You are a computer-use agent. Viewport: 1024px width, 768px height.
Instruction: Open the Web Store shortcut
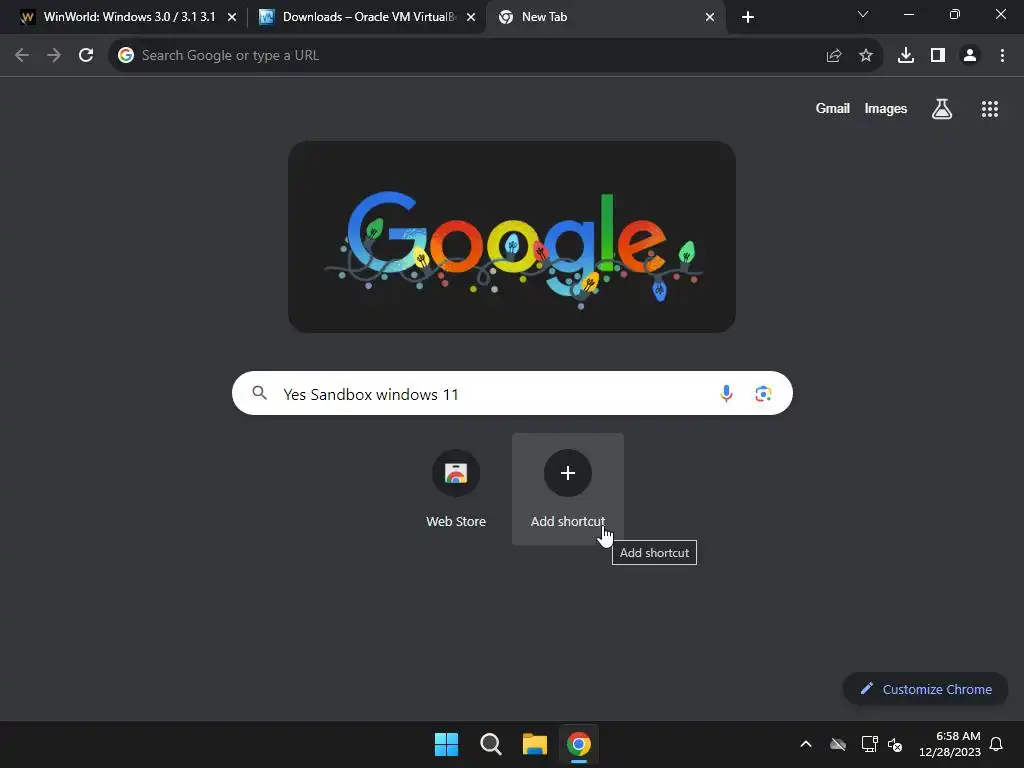[x=456, y=488]
